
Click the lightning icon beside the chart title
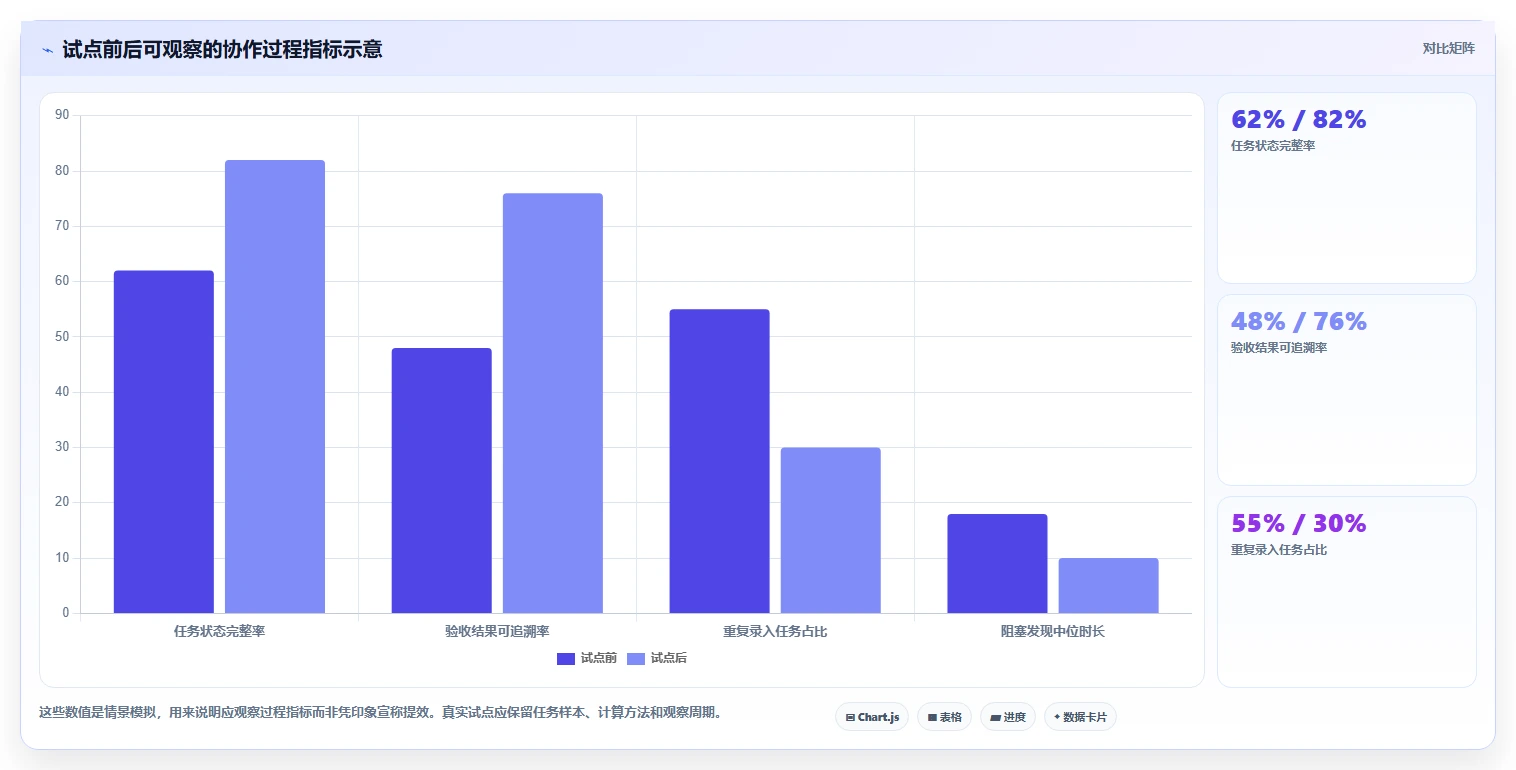[47, 50]
